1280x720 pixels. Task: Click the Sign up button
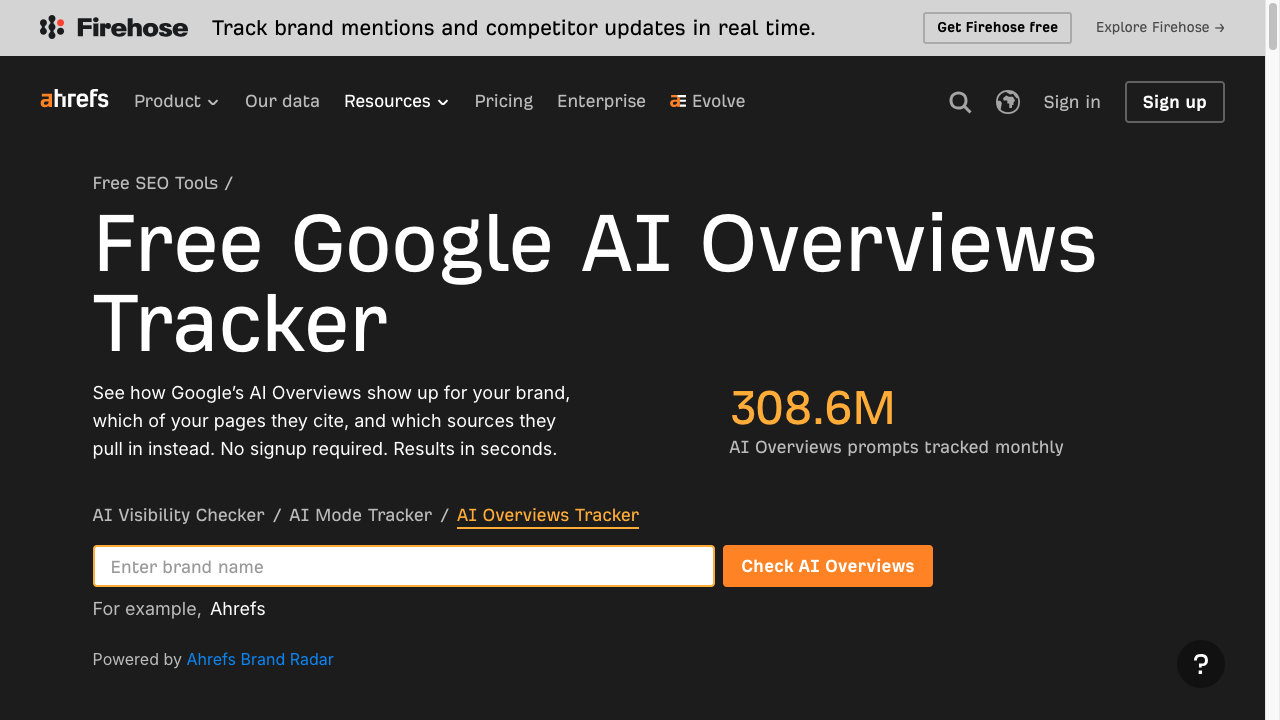click(1175, 102)
